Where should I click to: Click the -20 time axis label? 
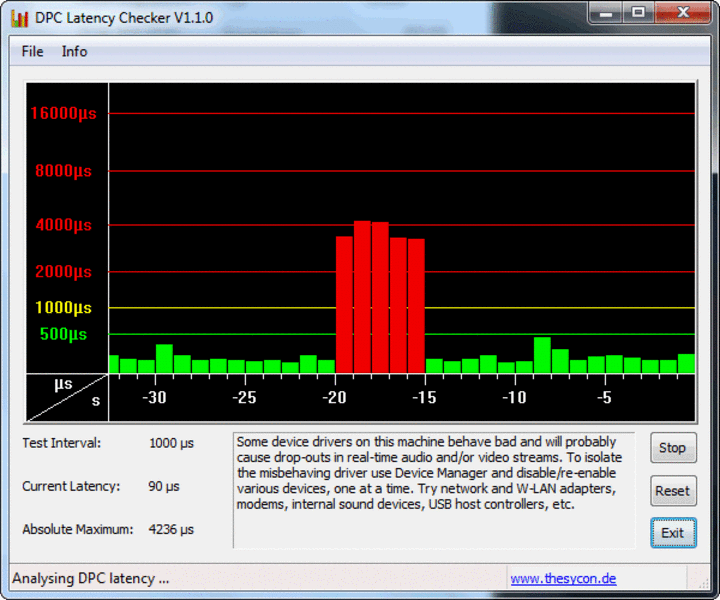tap(334, 397)
